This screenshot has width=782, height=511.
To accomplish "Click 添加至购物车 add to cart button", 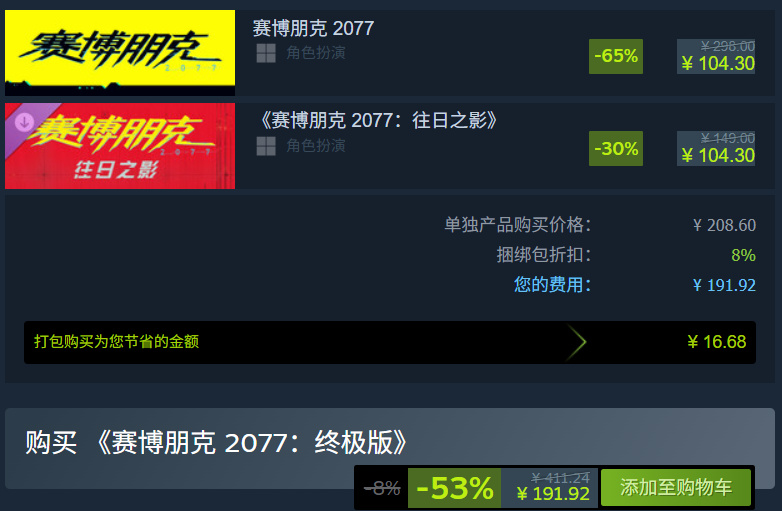I will click(676, 488).
